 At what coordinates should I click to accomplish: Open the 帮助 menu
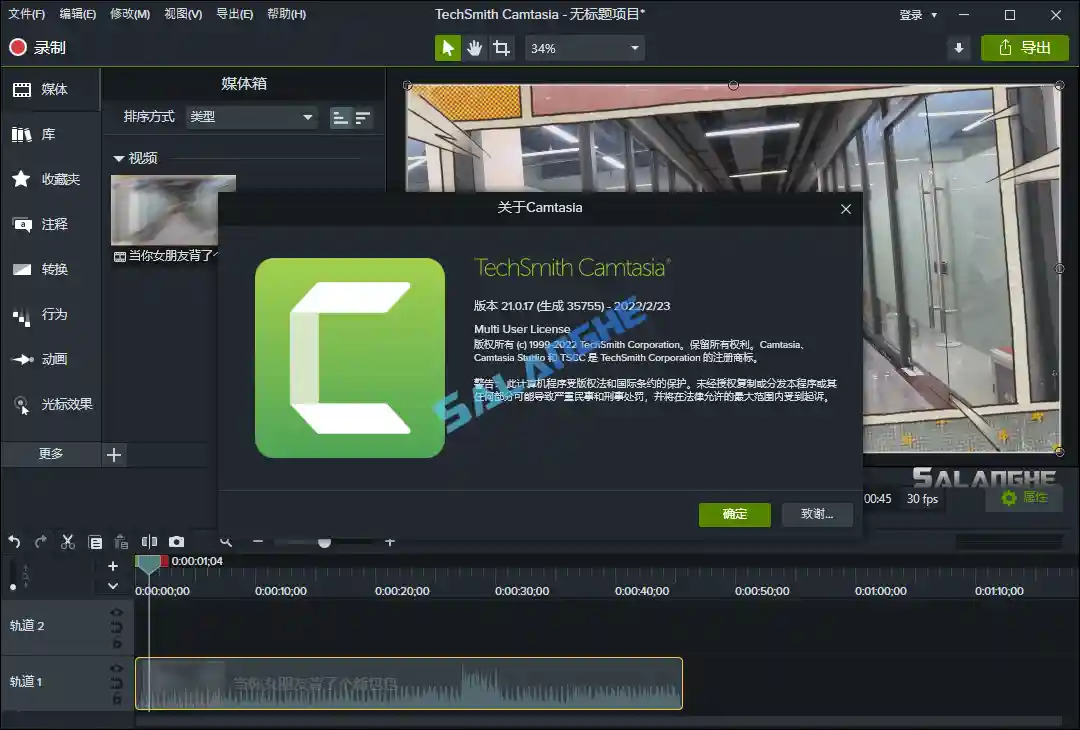pyautogui.click(x=283, y=14)
